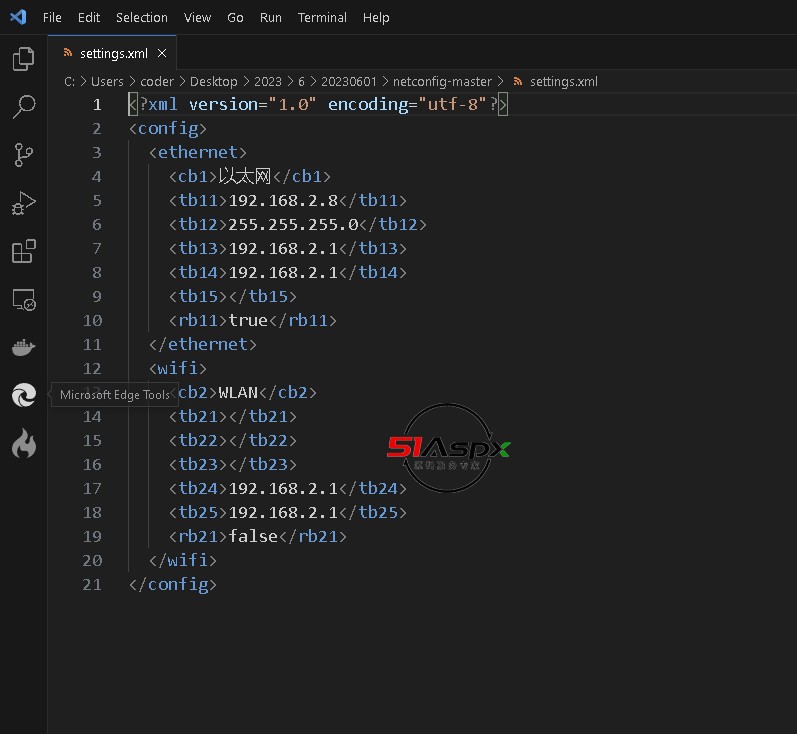Click the coder breadcrumb segment
Screen dimensions: 797x734
click(x=157, y=82)
